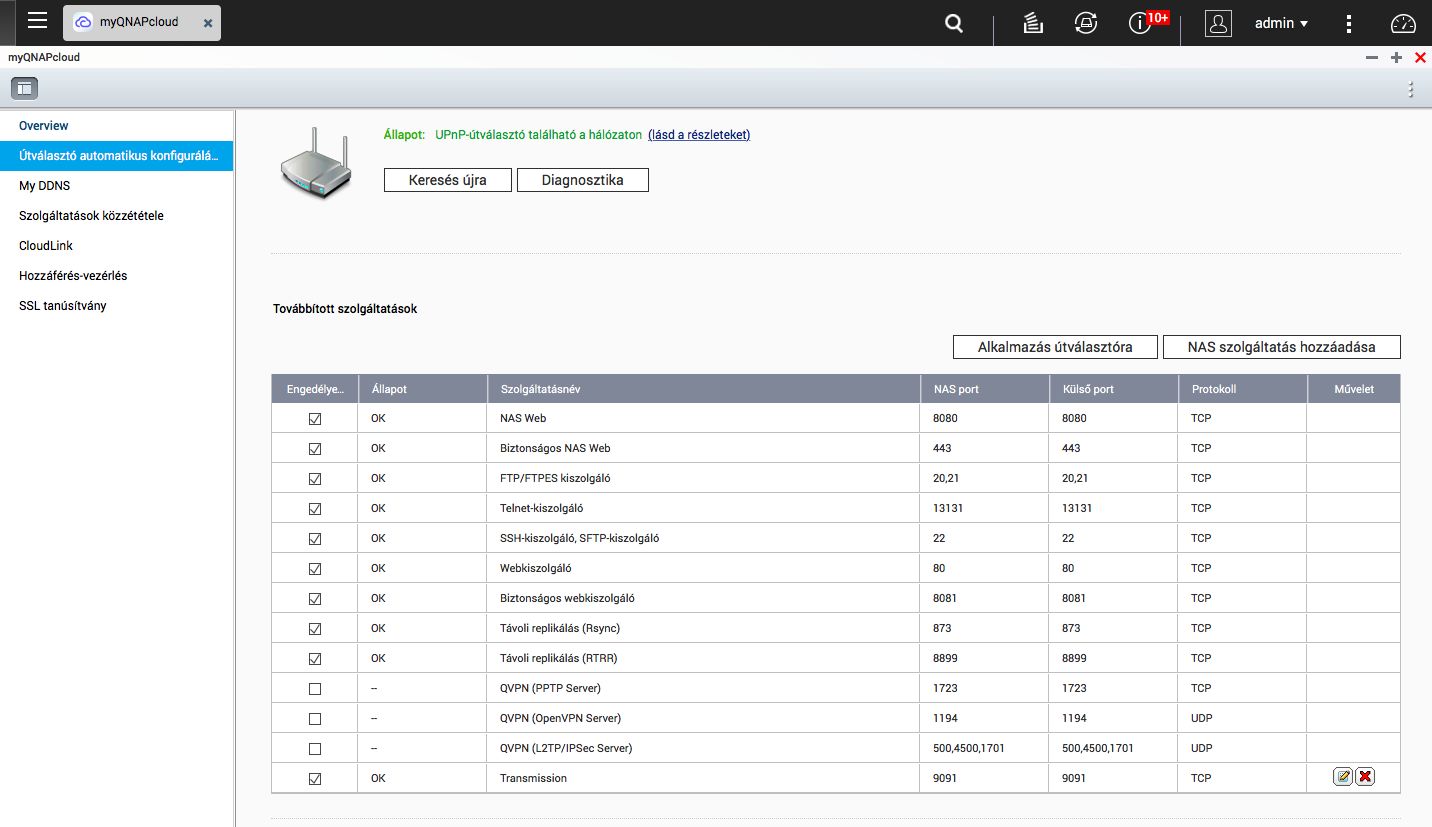
Task: Open the main hamburger menu
Action: tap(37, 21)
